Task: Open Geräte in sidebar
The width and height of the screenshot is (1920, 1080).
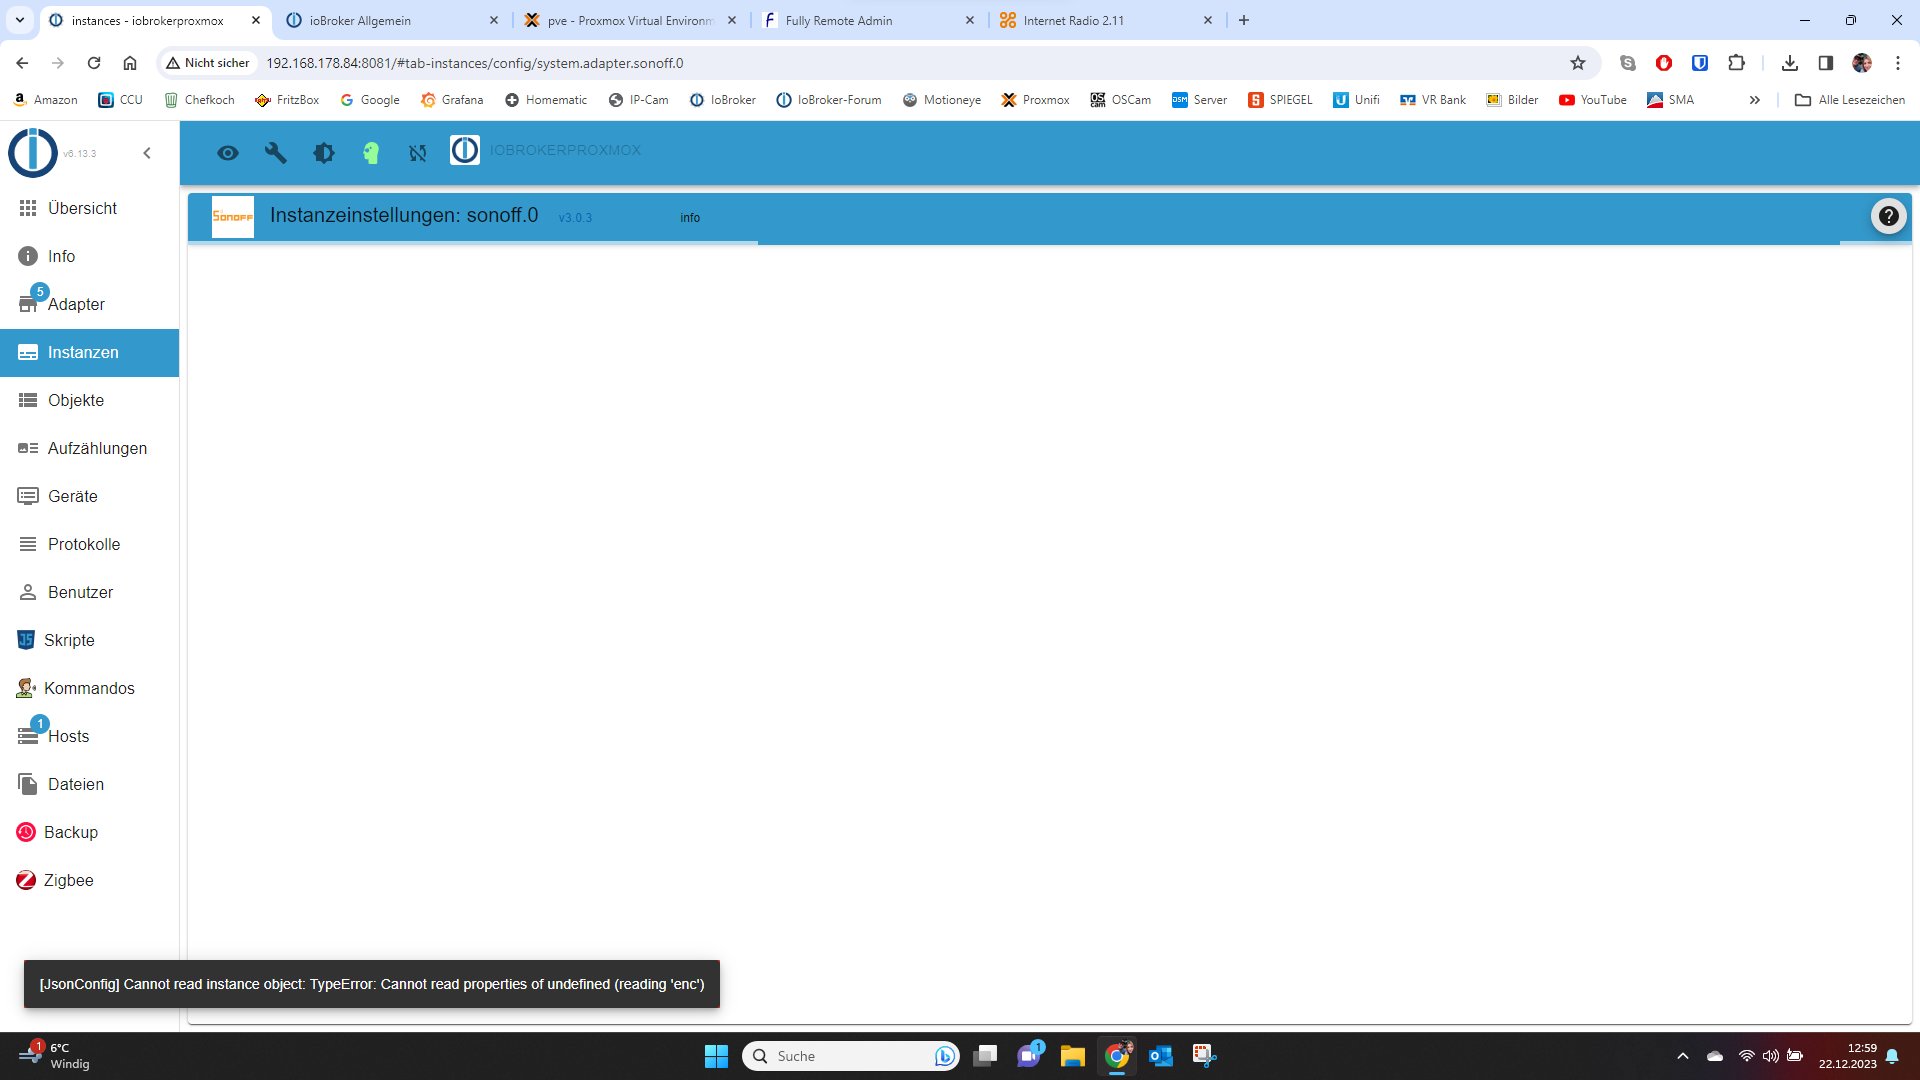Action: tap(90, 496)
